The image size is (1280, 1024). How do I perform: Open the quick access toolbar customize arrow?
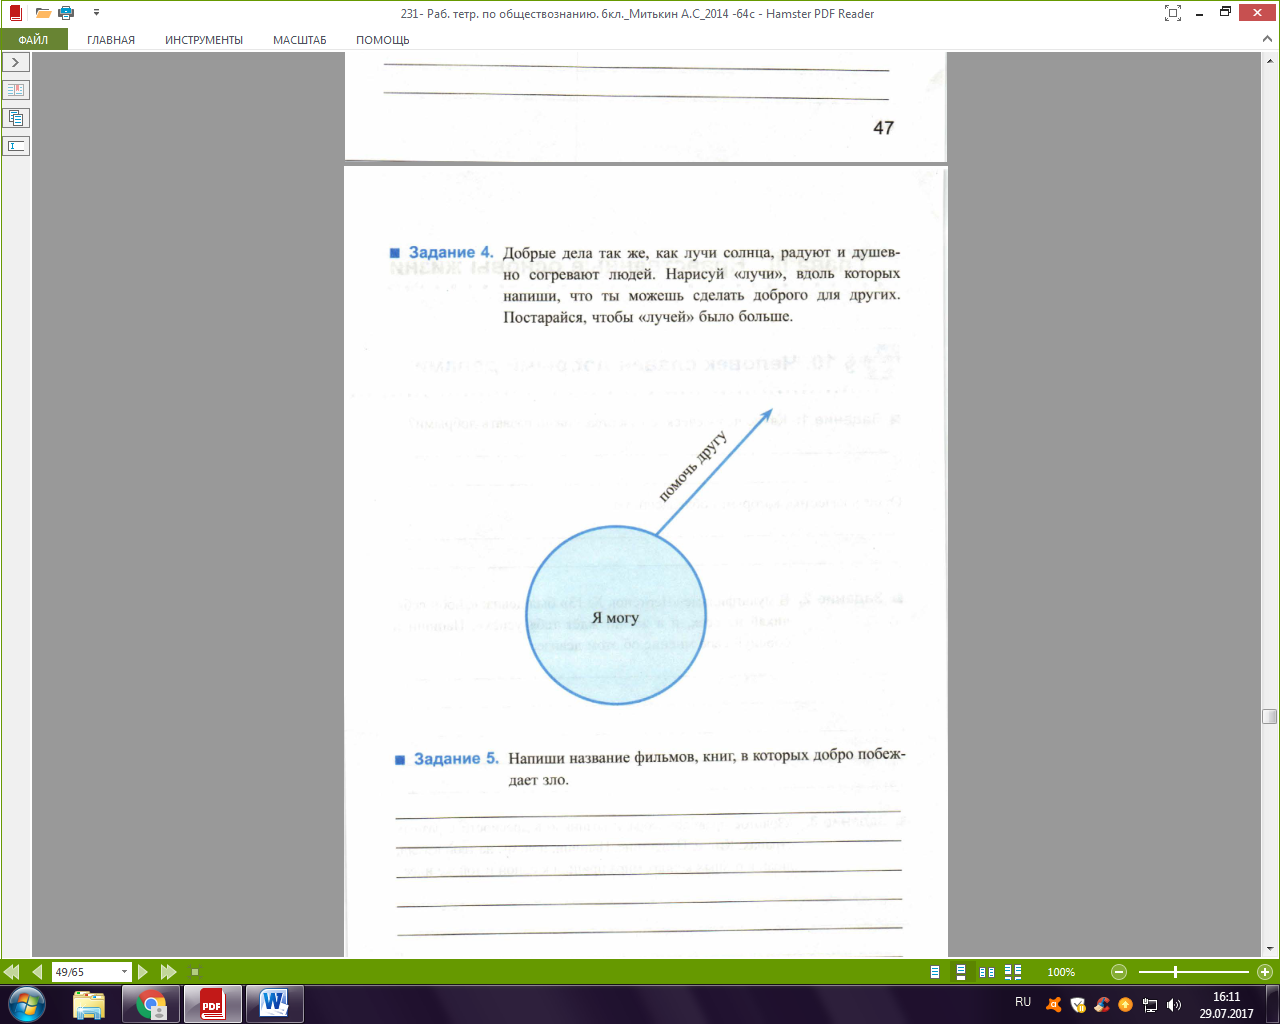point(96,13)
